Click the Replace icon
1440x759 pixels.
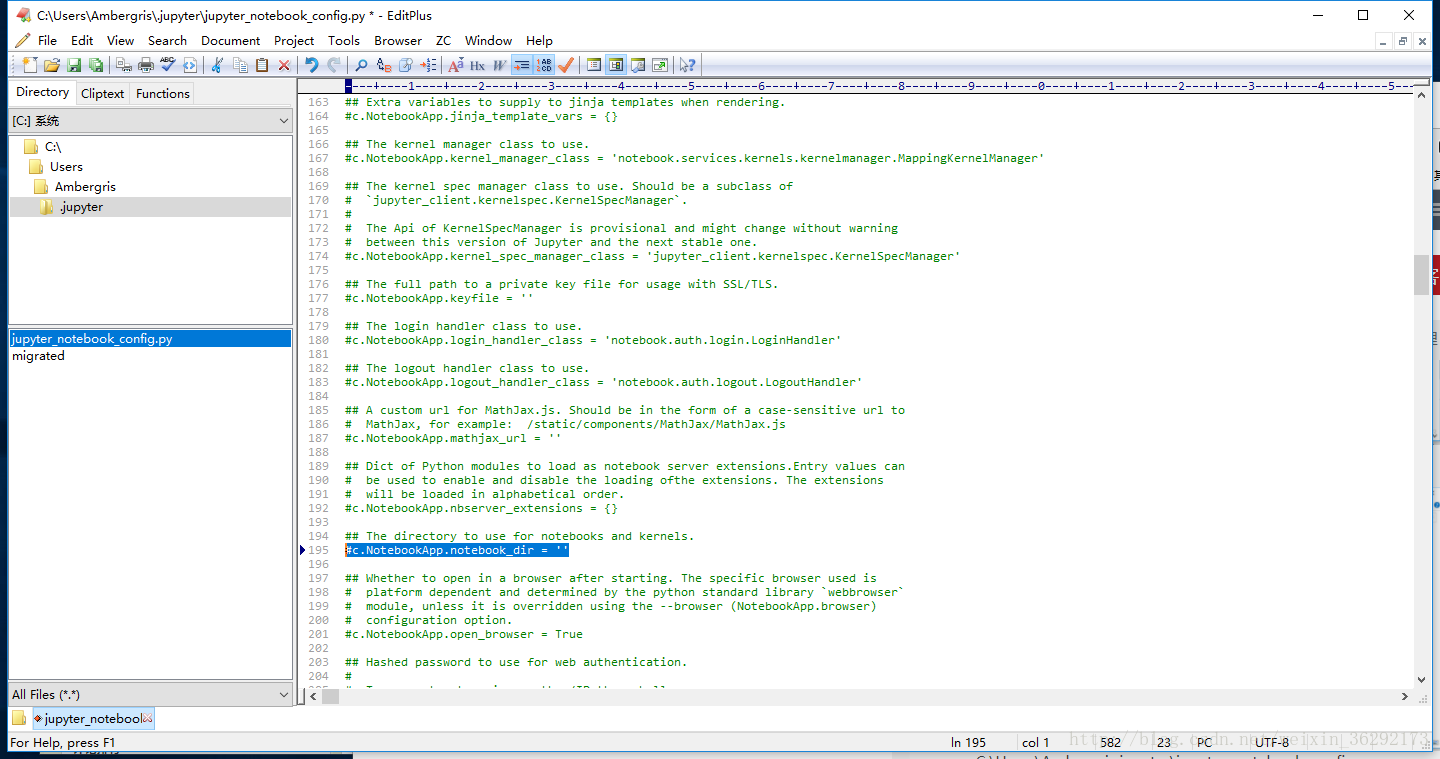[x=384, y=65]
